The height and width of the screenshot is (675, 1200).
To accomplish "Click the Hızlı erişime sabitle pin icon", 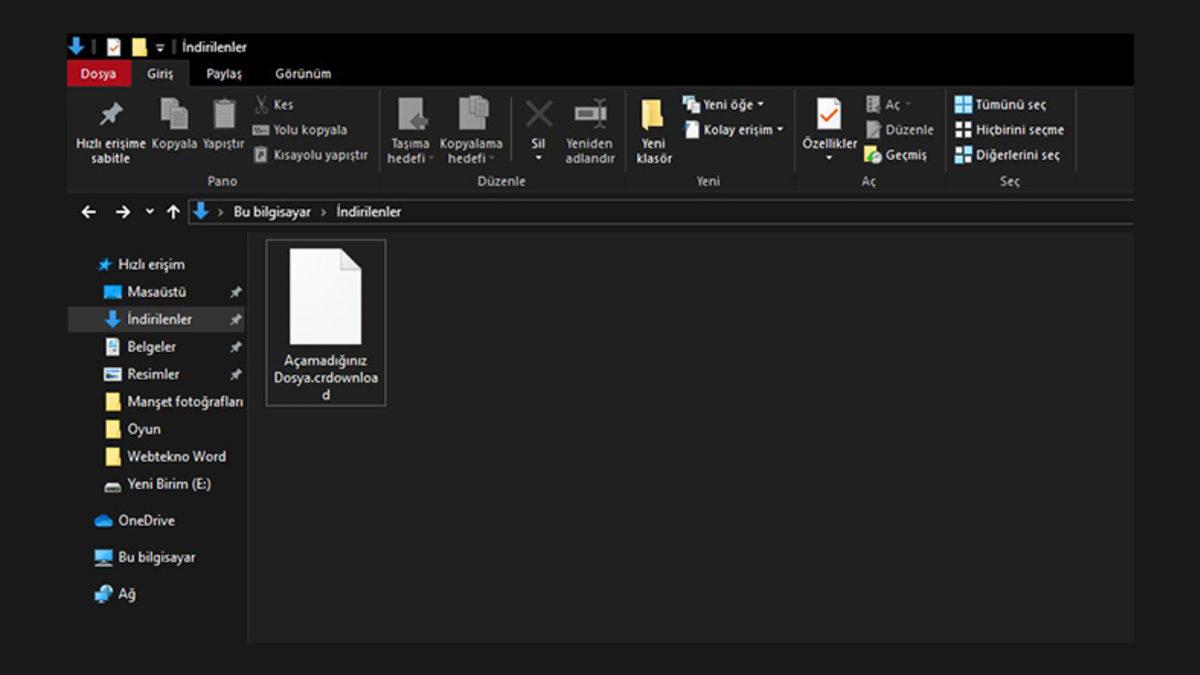I will coord(111,115).
